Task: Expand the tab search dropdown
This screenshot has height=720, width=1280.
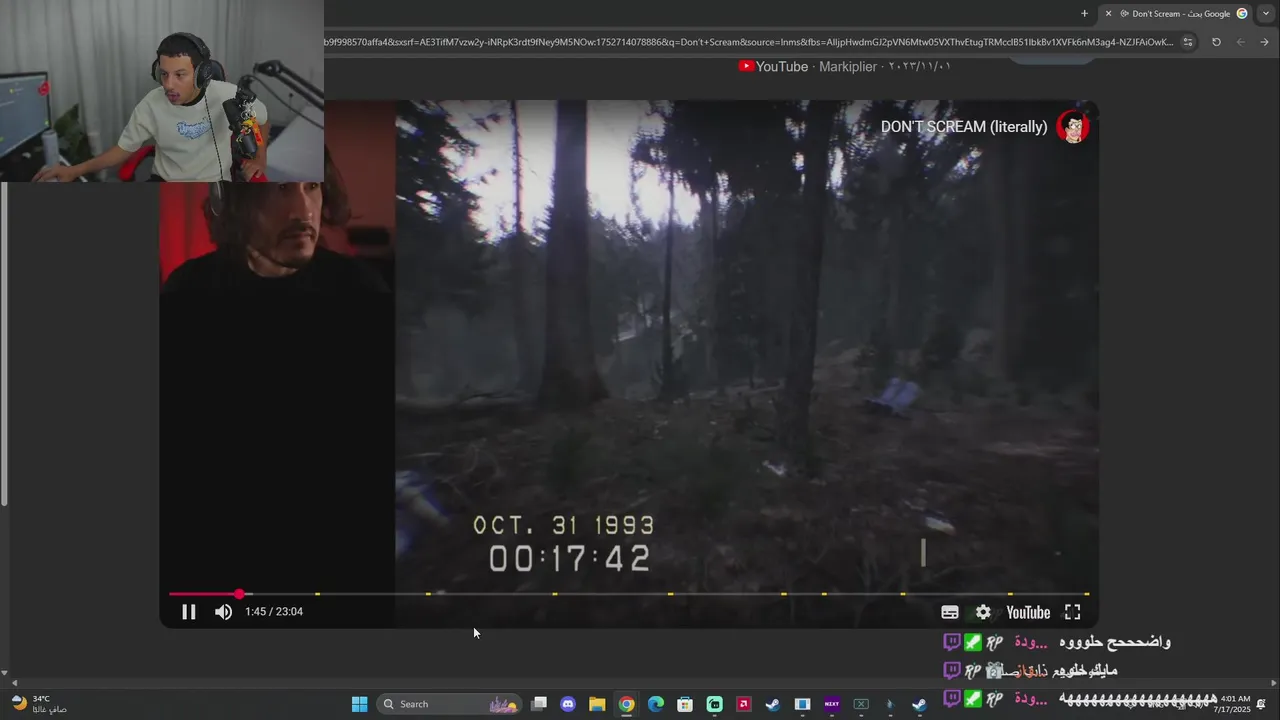Action: click(1265, 13)
